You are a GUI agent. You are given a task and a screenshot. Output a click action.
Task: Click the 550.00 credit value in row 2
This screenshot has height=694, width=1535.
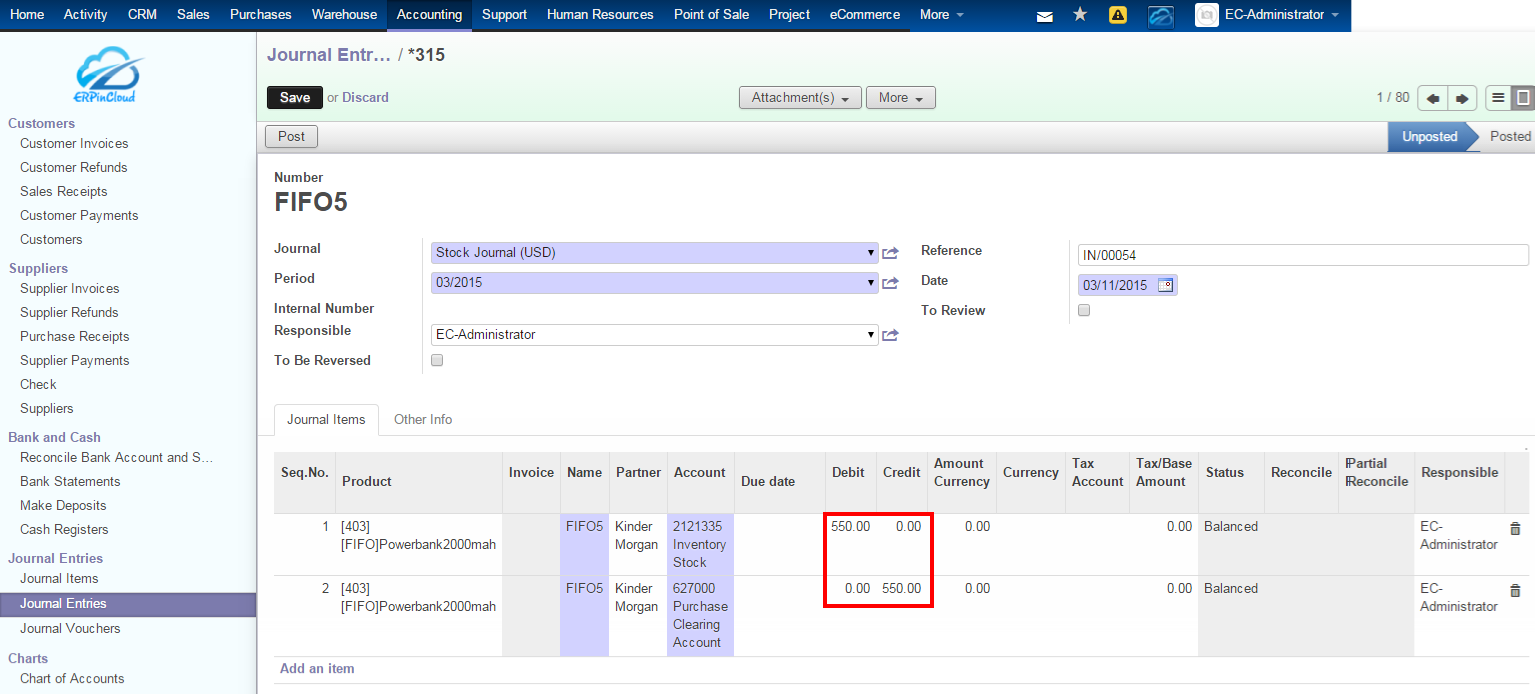(901, 589)
